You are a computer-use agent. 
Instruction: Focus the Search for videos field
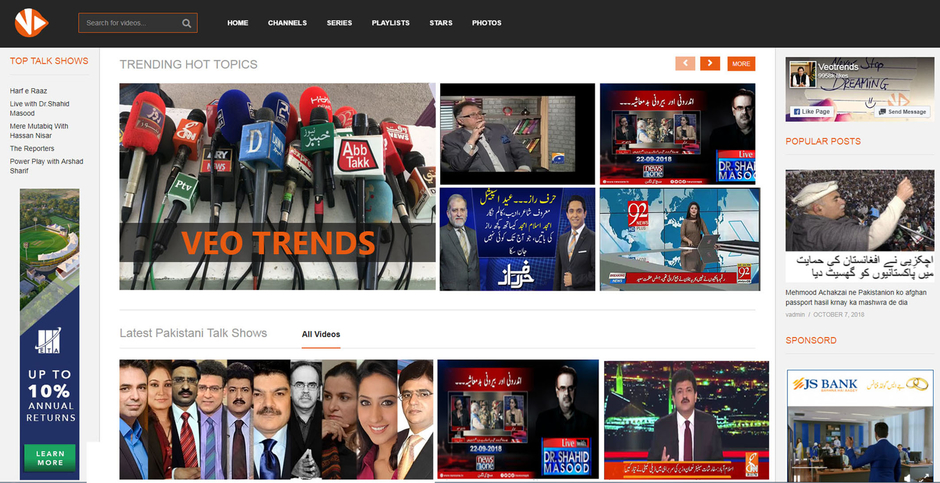(137, 23)
